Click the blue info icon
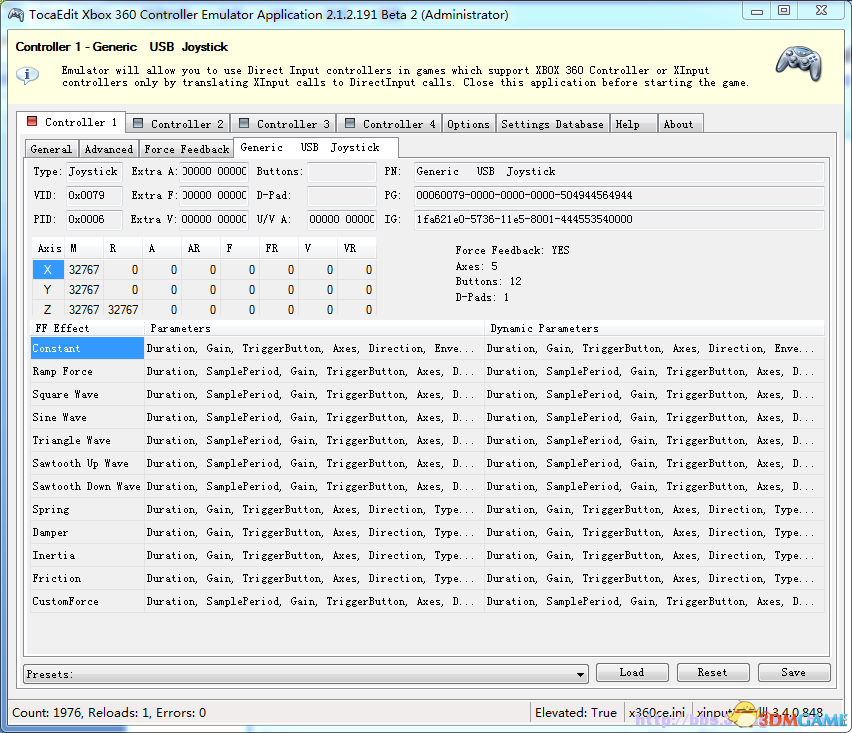This screenshot has width=852, height=733. 27,74
